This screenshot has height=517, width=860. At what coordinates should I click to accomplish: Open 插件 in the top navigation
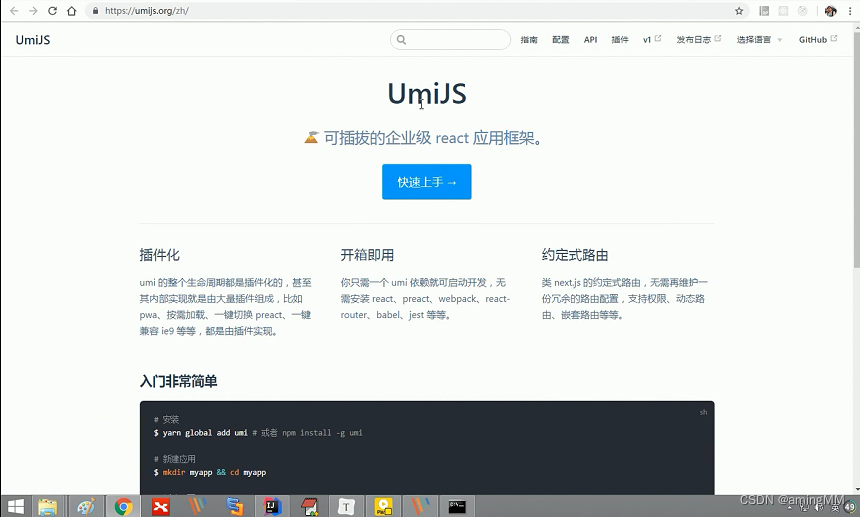pos(620,39)
